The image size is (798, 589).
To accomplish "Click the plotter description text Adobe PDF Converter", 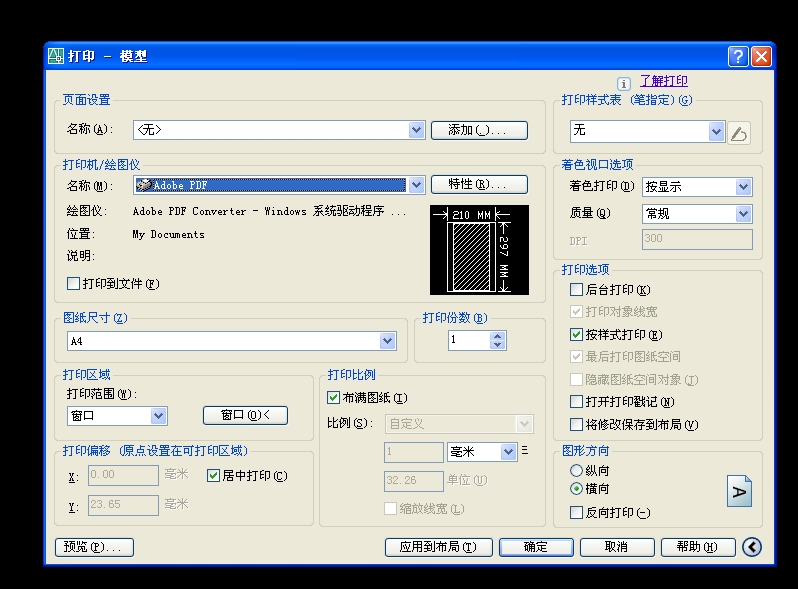I will coord(269,211).
